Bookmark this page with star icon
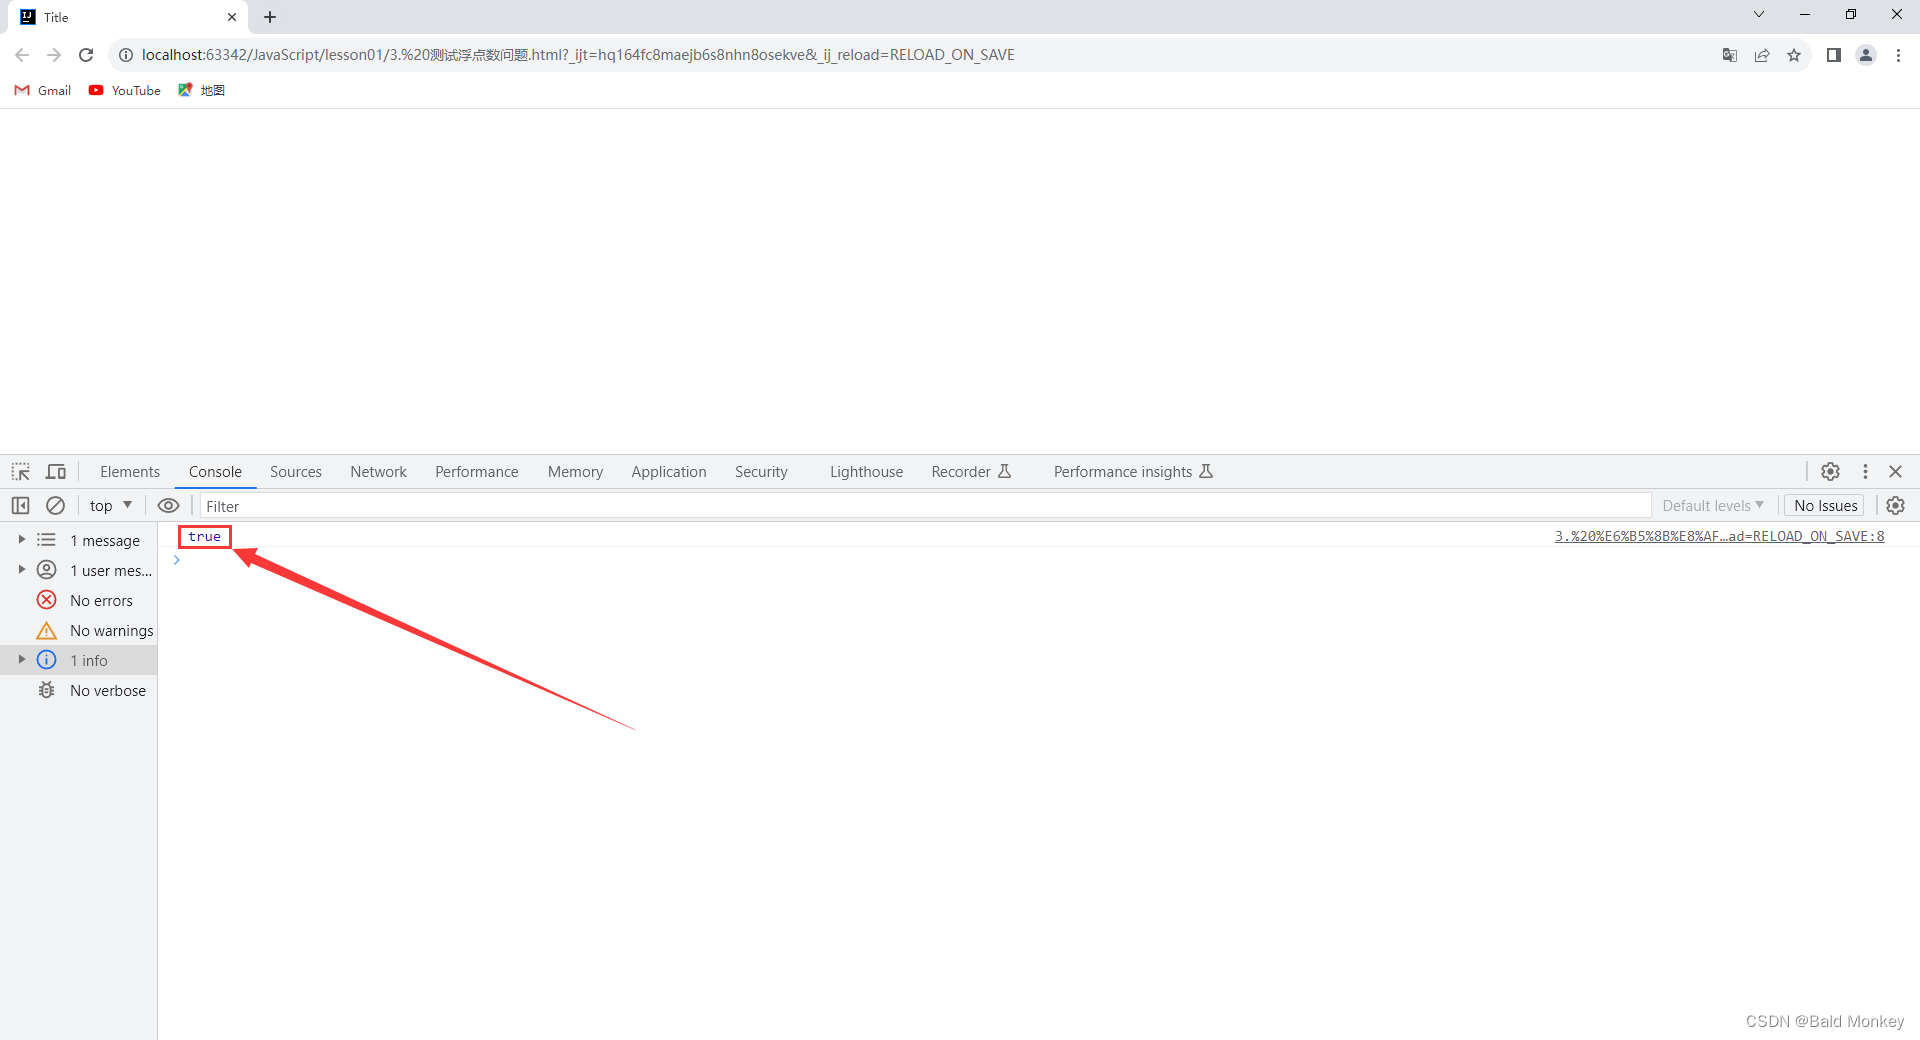This screenshot has width=1920, height=1040. [1794, 55]
